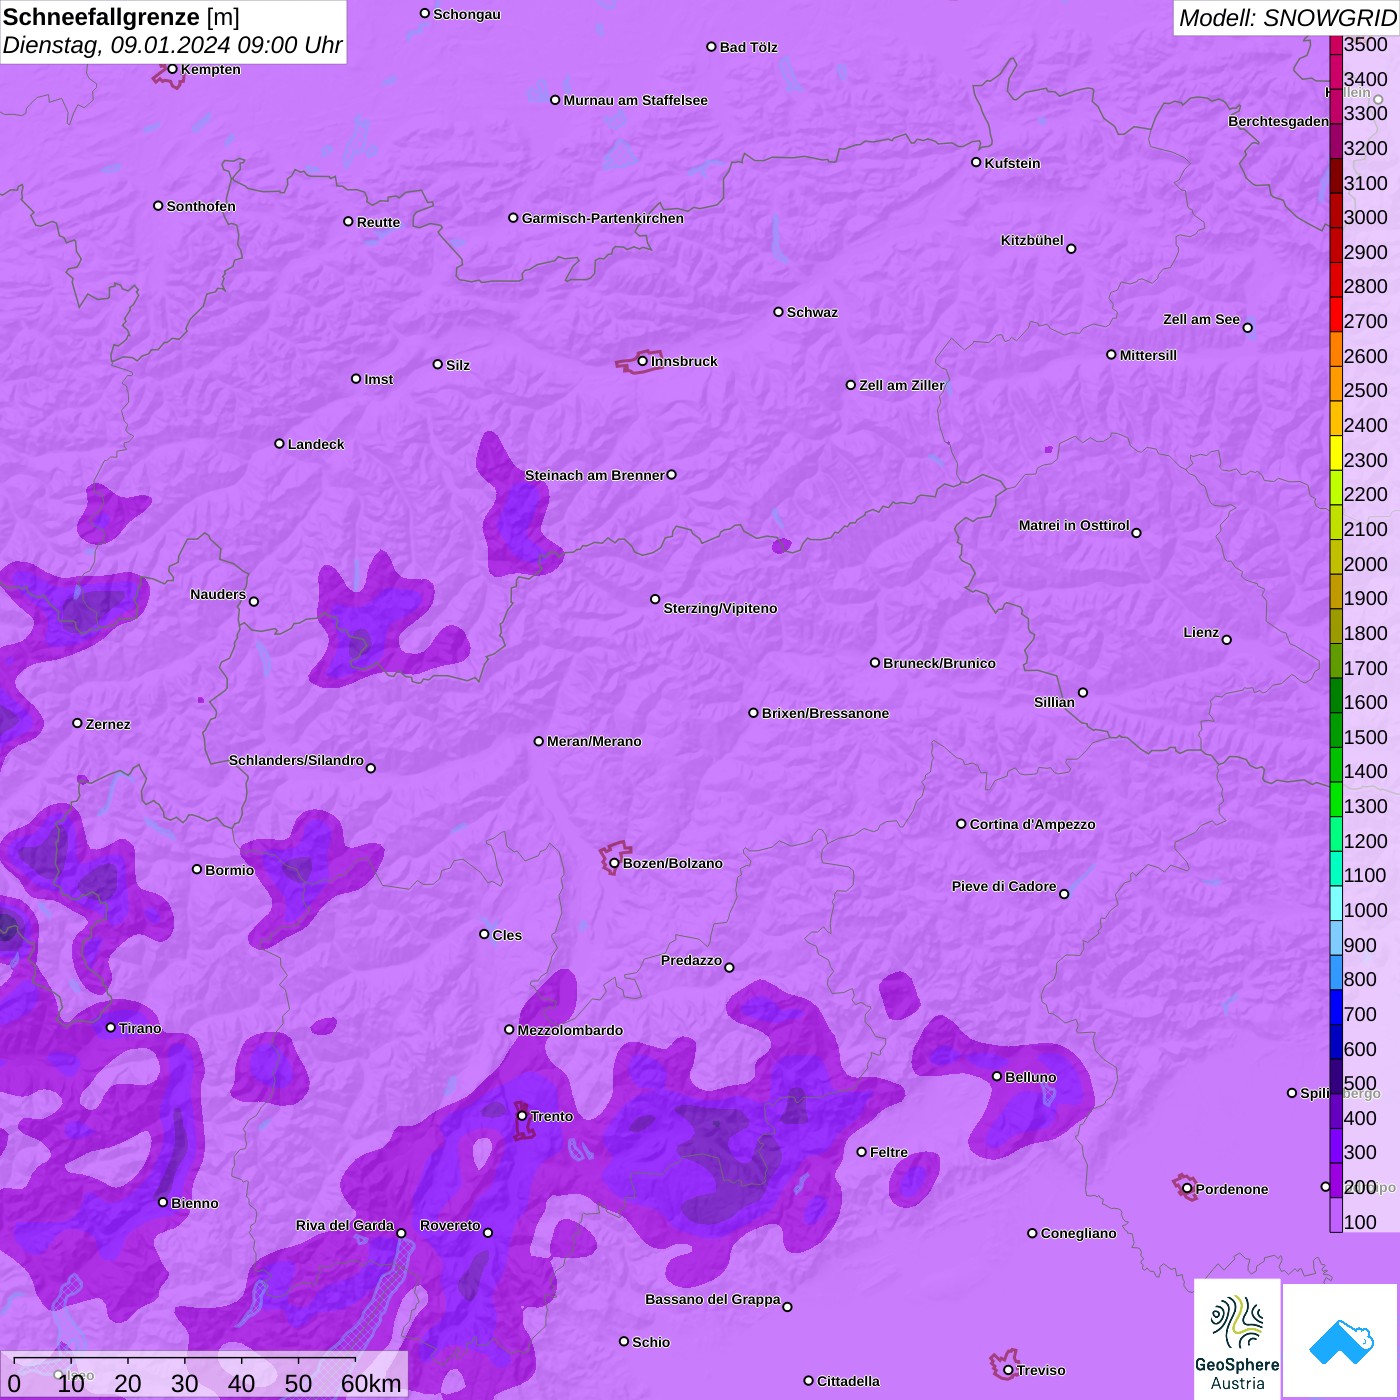Click the date Dienstag, 09.01.2024 09:00 Uhr
The image size is (1400, 1400).
(172, 45)
